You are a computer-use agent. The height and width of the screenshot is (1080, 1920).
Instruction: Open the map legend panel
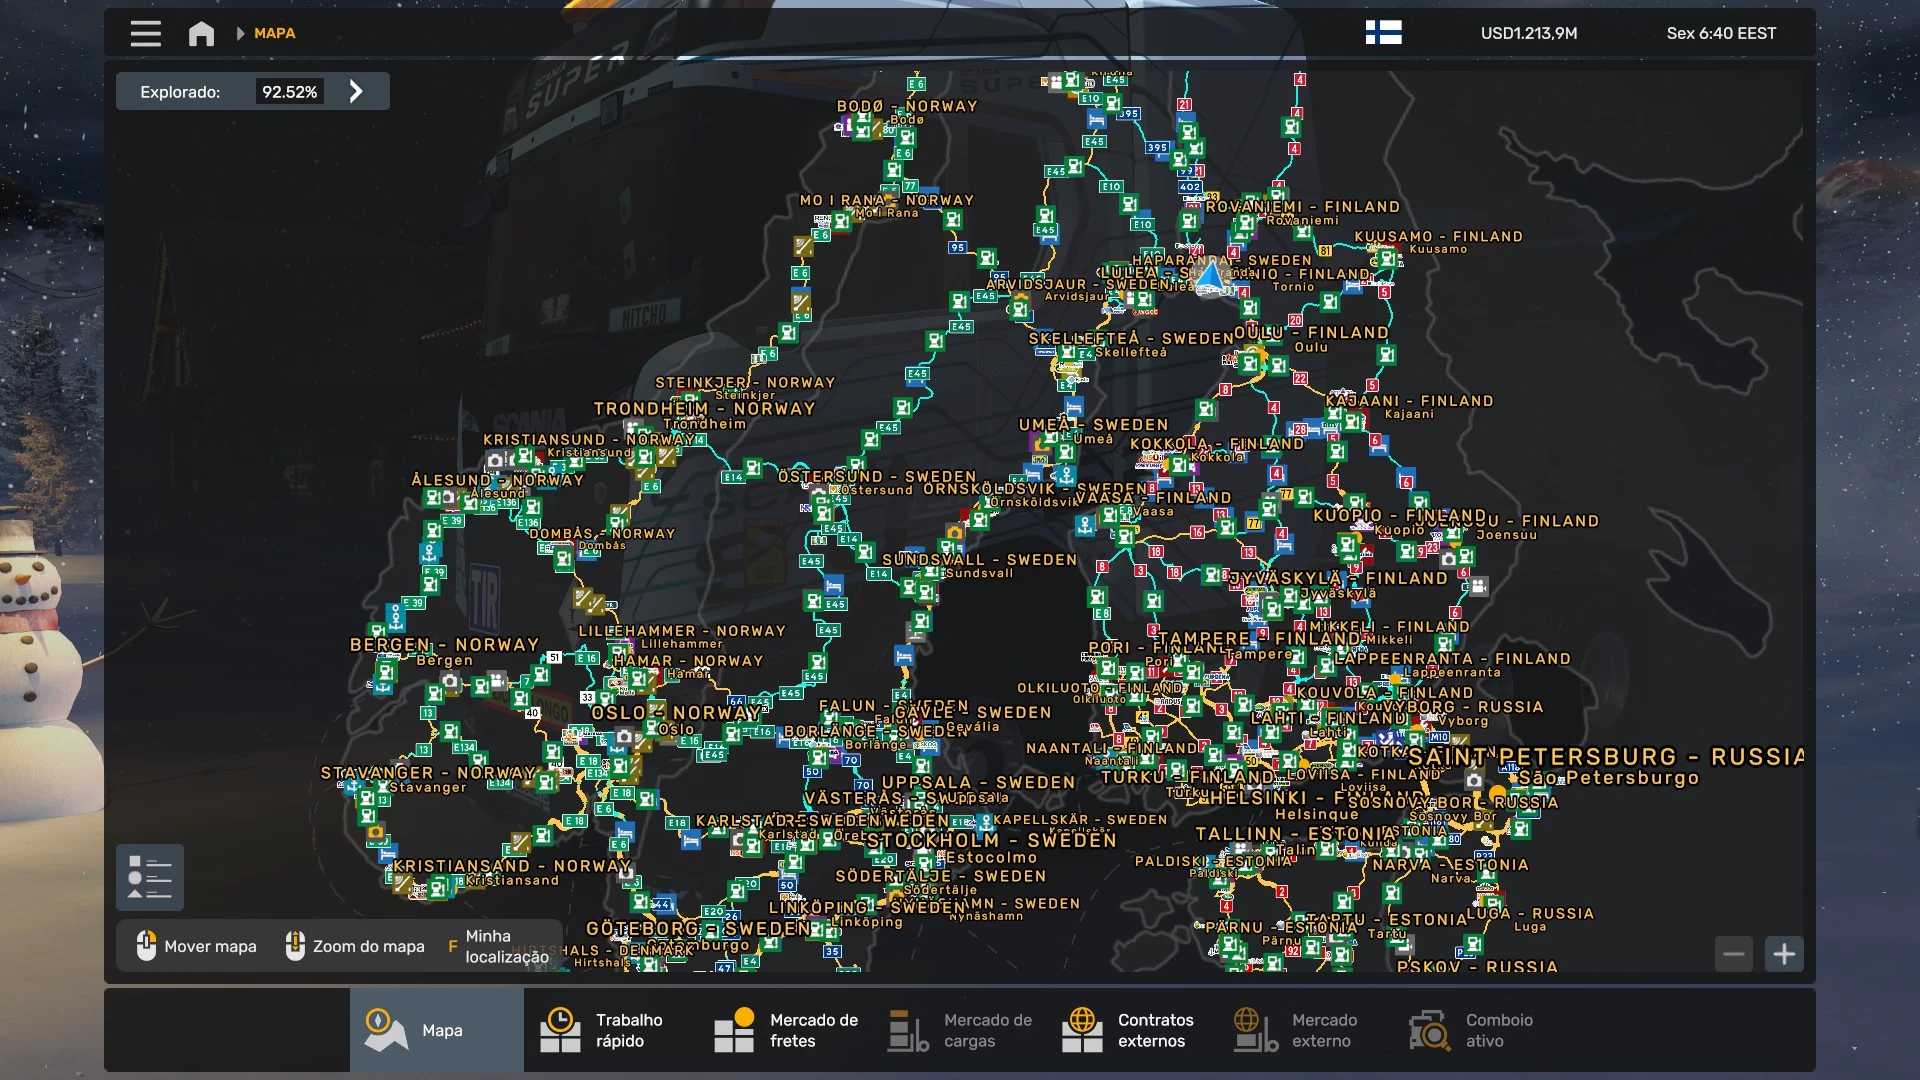(x=150, y=877)
